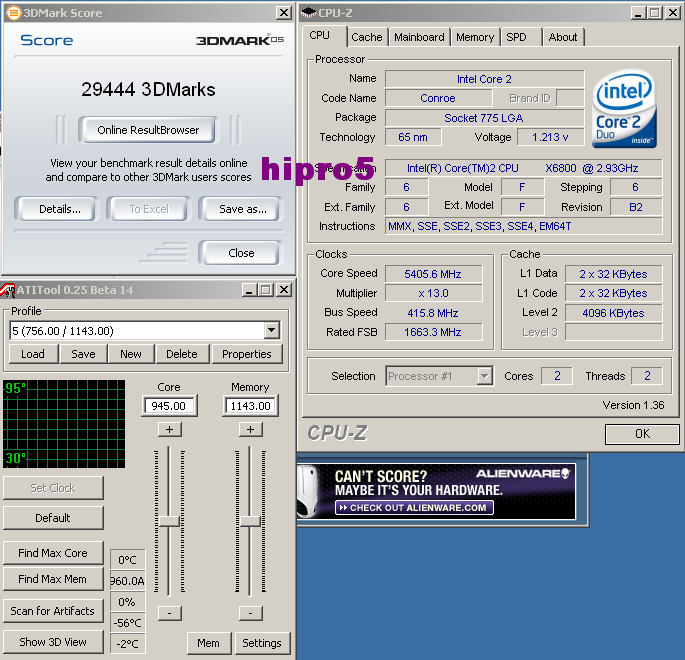Click Show 3D View
685x660 pixels.
tap(53, 642)
